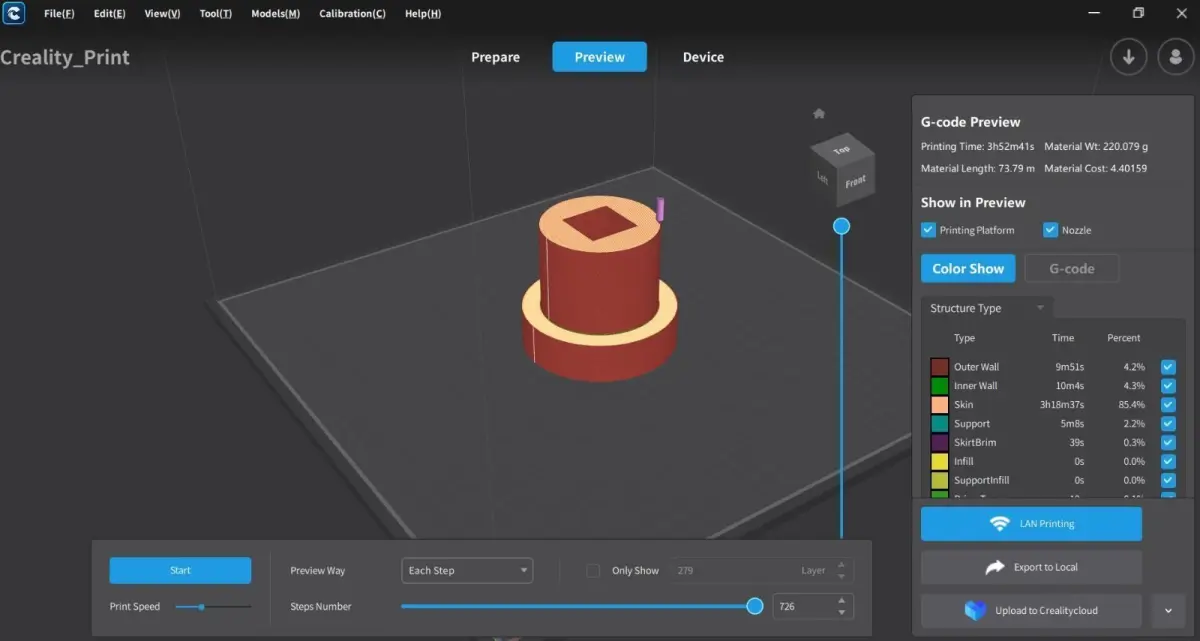The image size is (1200, 641).
Task: Toggle Printing Platform checkbox
Action: 928,230
